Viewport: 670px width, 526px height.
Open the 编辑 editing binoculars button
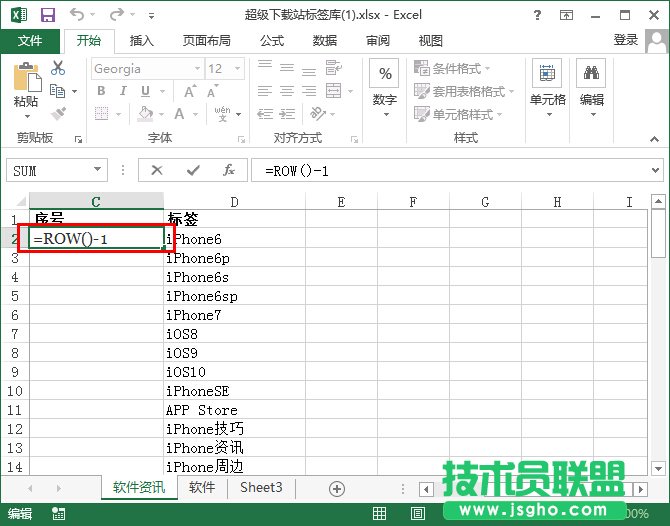tap(592, 88)
